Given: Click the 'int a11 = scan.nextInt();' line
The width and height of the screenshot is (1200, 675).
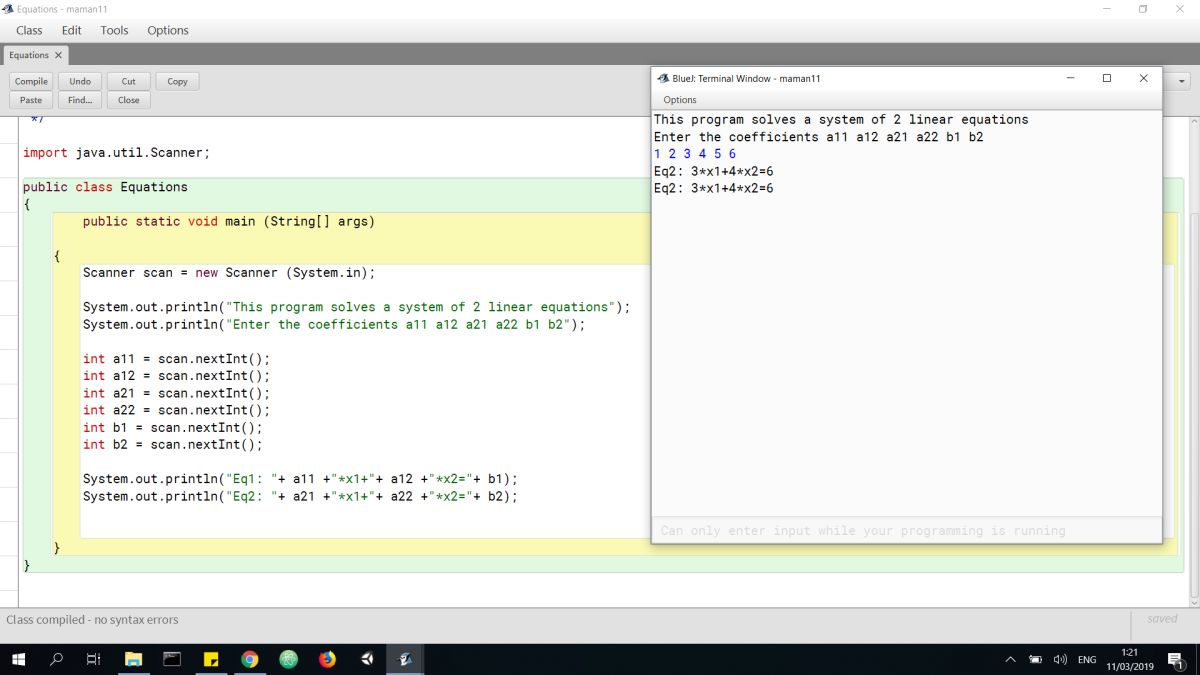Looking at the screenshot, I should [x=177, y=359].
